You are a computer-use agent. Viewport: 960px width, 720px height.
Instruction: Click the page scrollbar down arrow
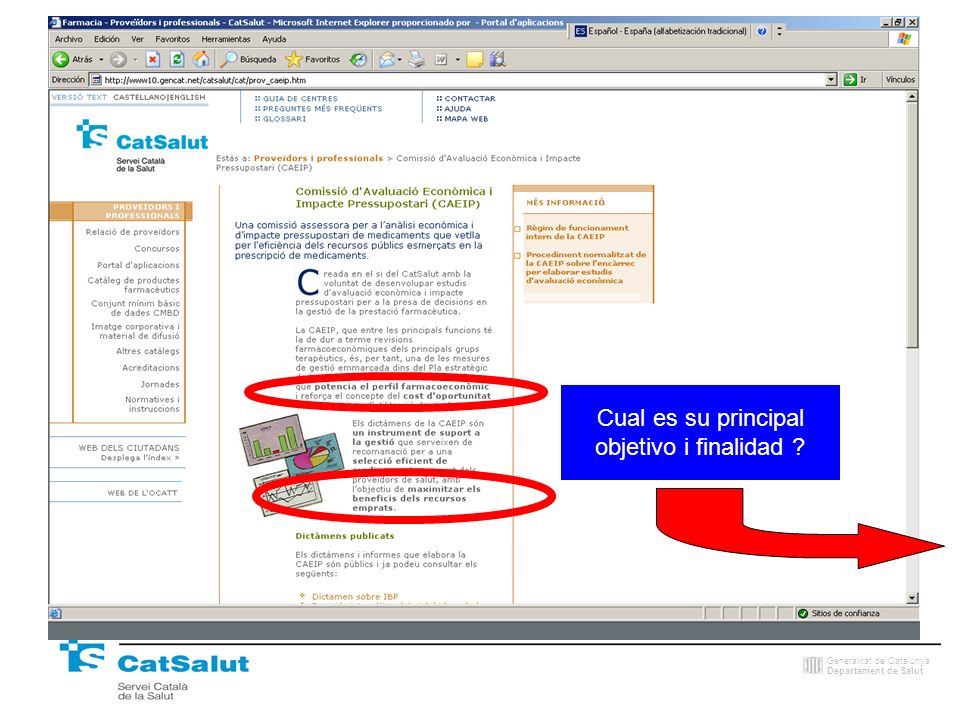[912, 598]
